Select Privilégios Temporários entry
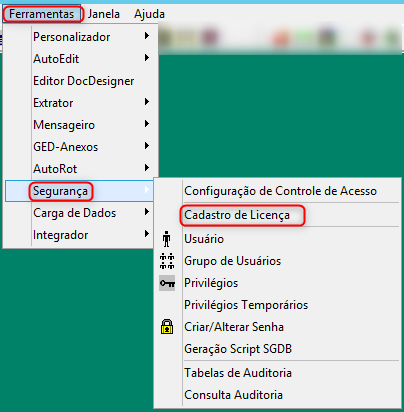The image size is (404, 412). coord(246,305)
